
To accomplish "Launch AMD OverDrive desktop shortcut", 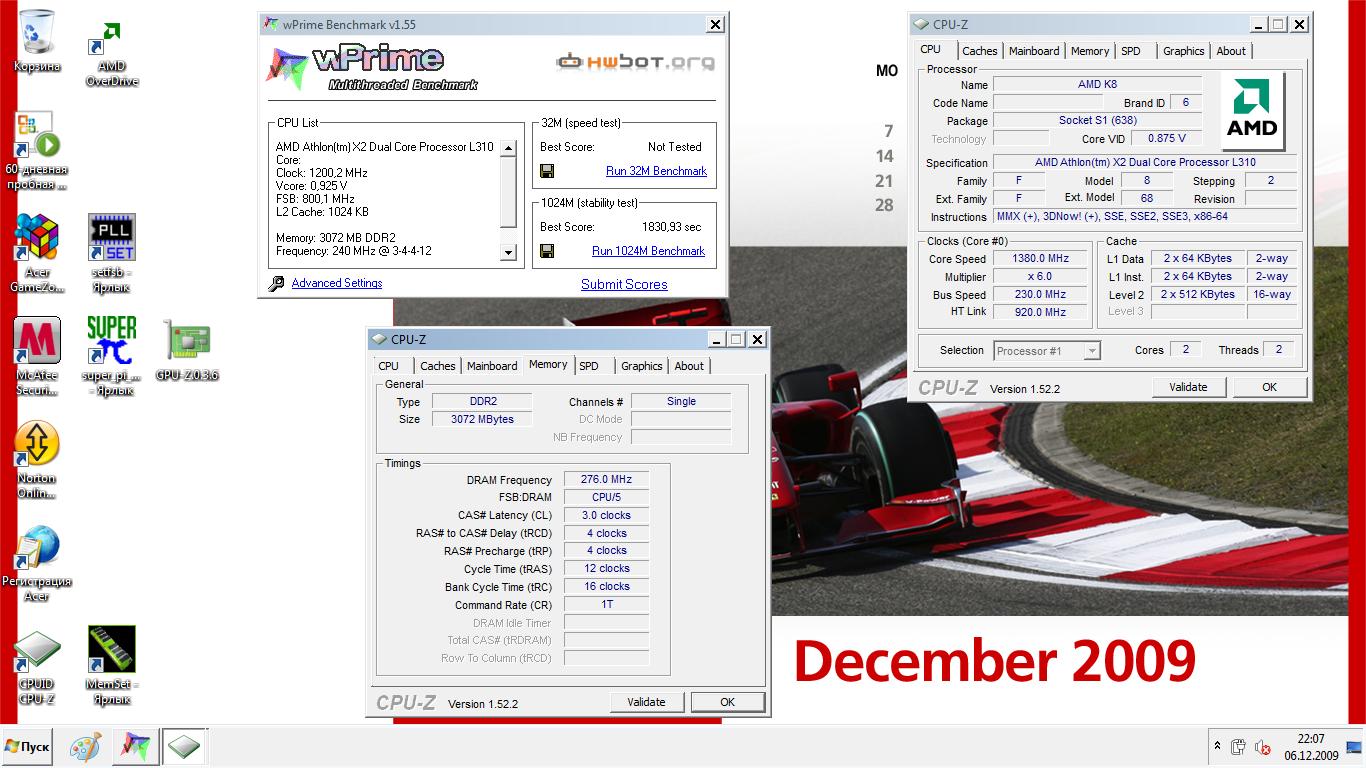I will click(x=112, y=53).
